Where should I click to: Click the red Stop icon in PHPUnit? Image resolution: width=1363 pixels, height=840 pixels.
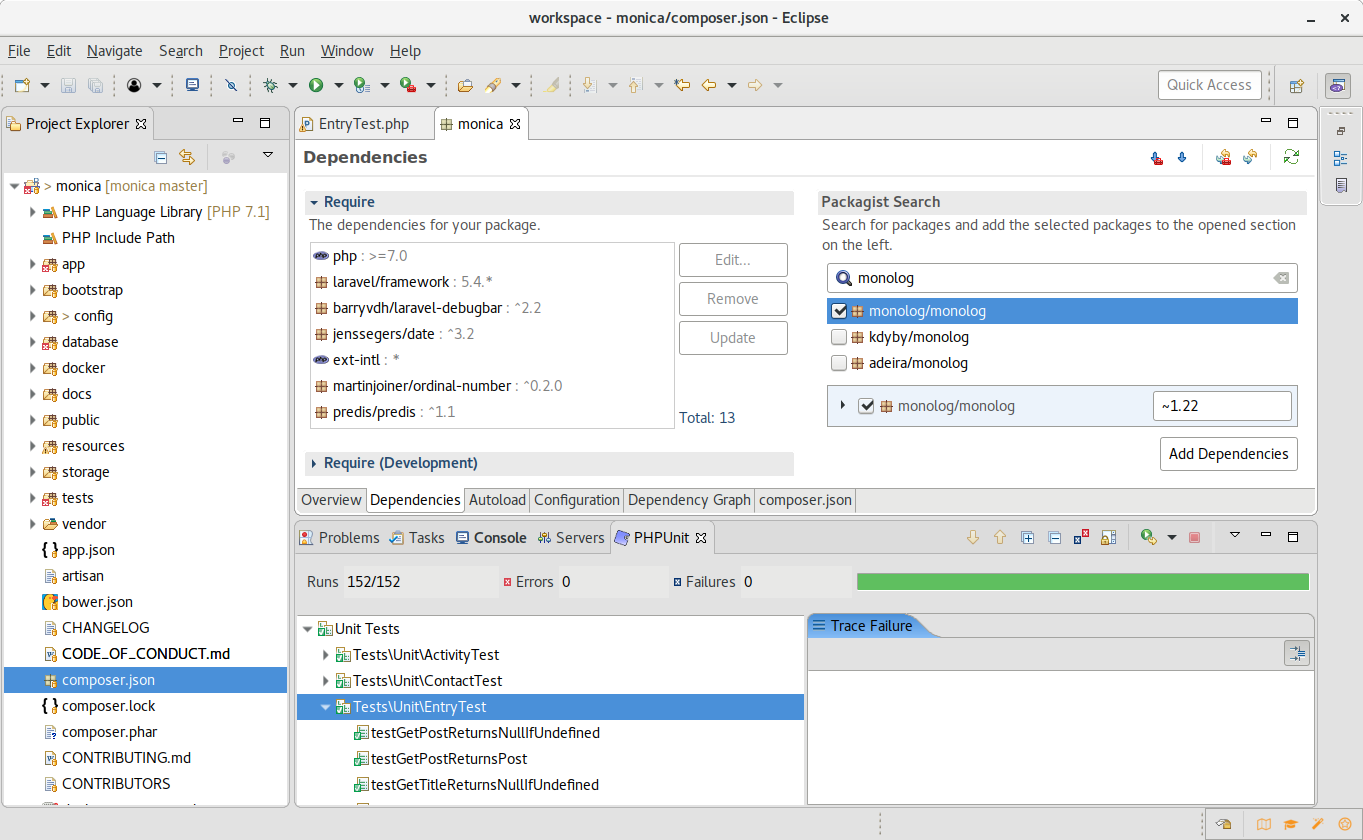pyautogui.click(x=1194, y=538)
